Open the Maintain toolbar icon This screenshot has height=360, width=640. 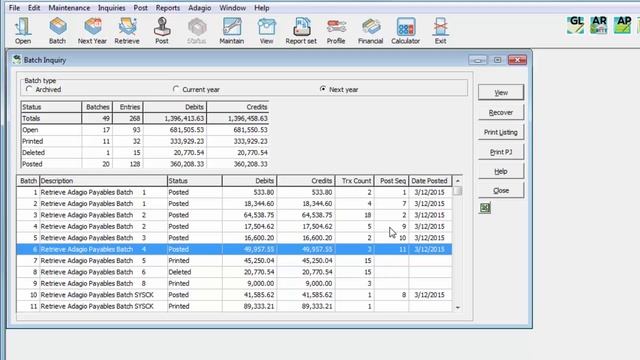tap(231, 31)
